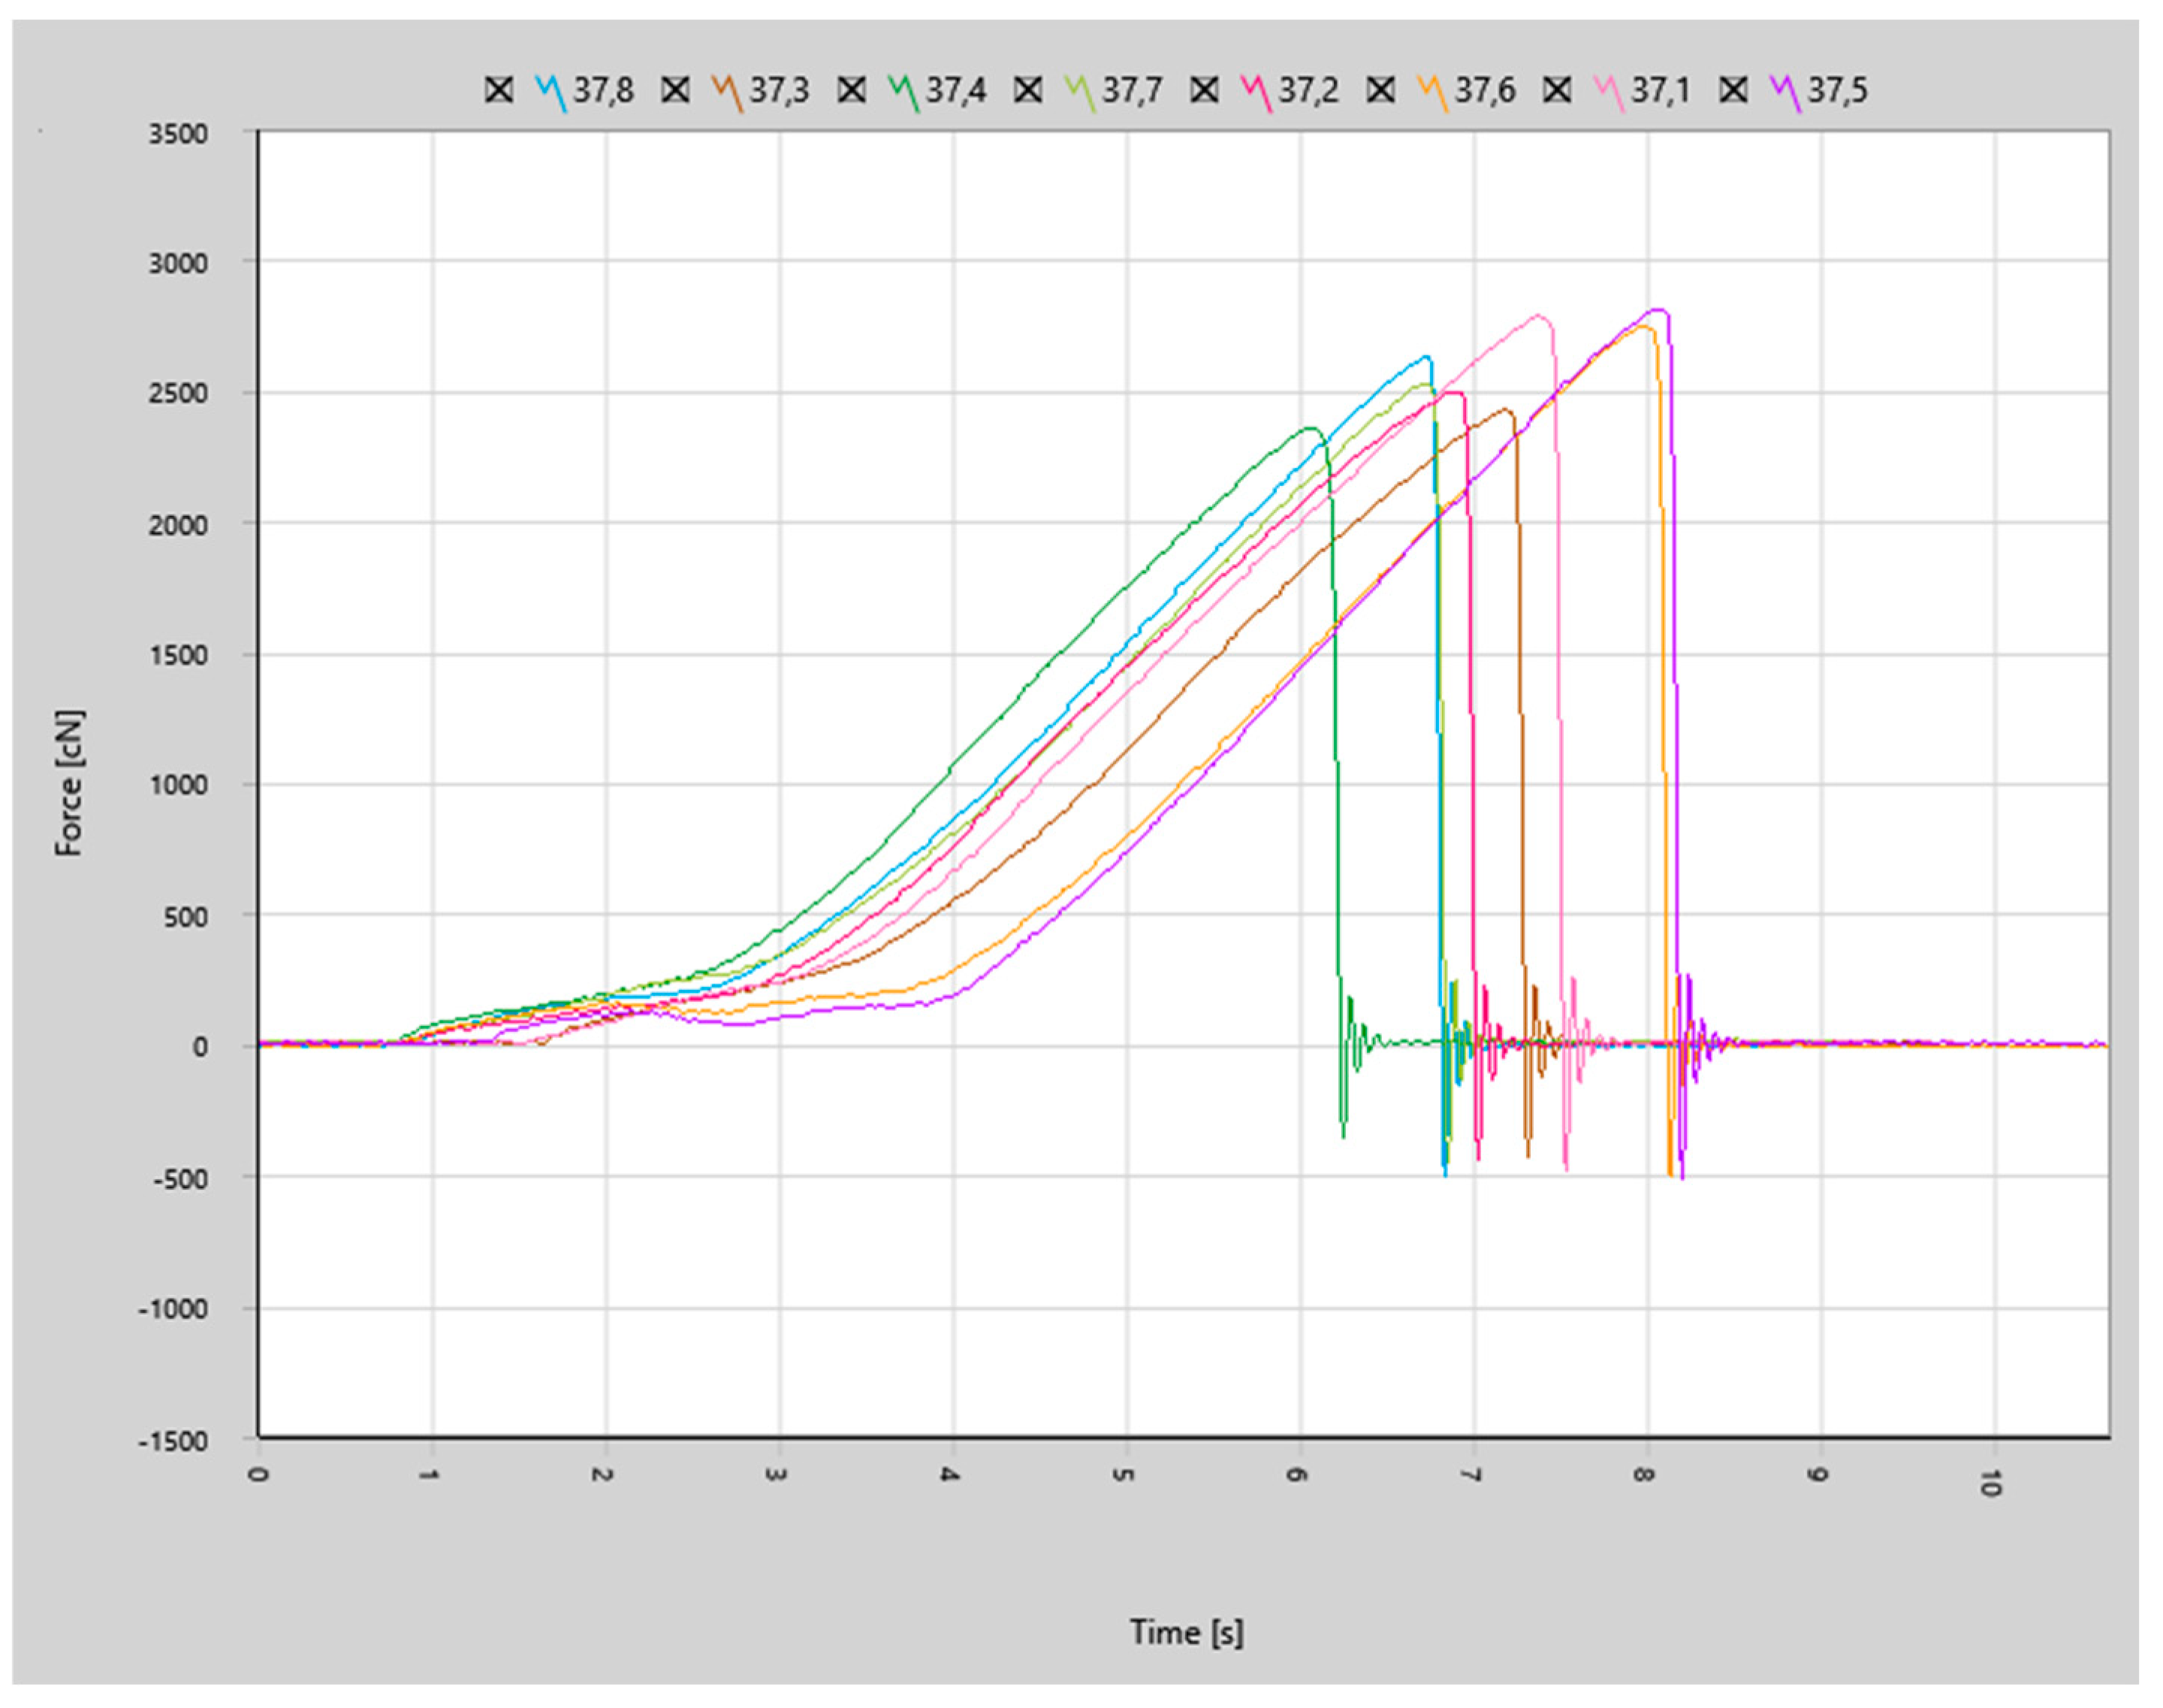2163x1708 pixels.
Task: Click the light green line icon for 37,7
Action: [x=1079, y=92]
